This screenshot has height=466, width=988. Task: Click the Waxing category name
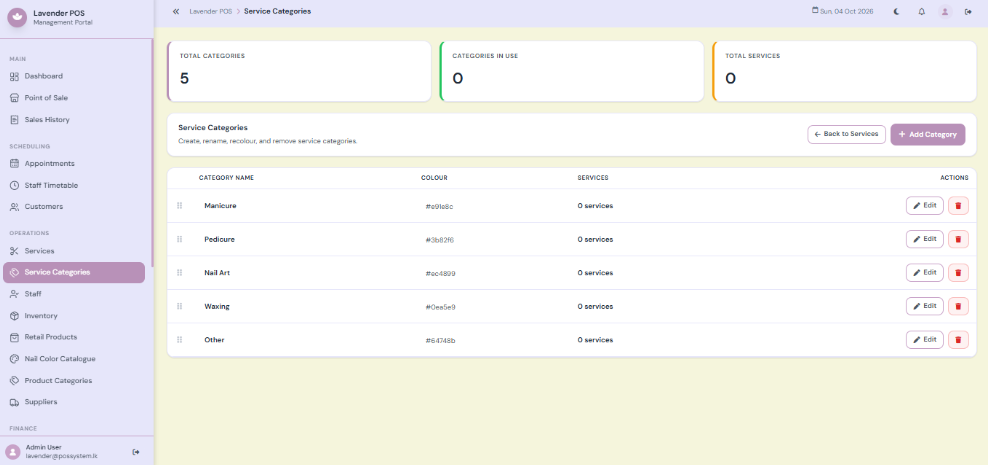tap(217, 306)
